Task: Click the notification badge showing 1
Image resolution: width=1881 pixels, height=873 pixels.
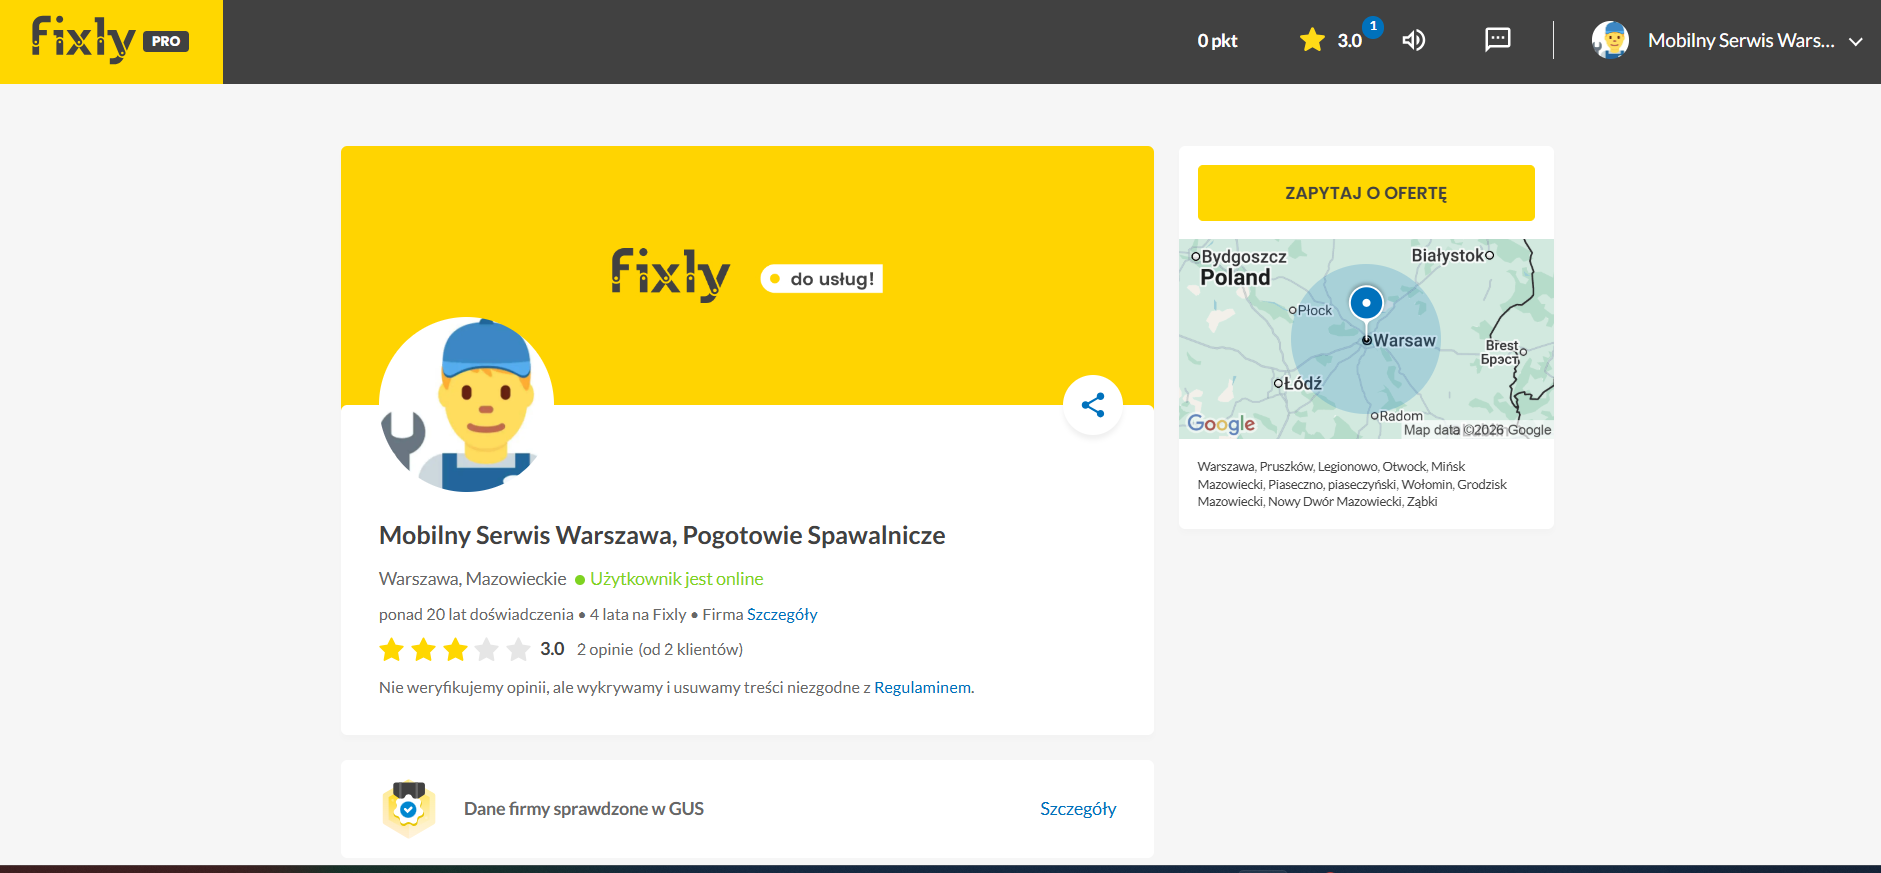Action: [x=1373, y=26]
